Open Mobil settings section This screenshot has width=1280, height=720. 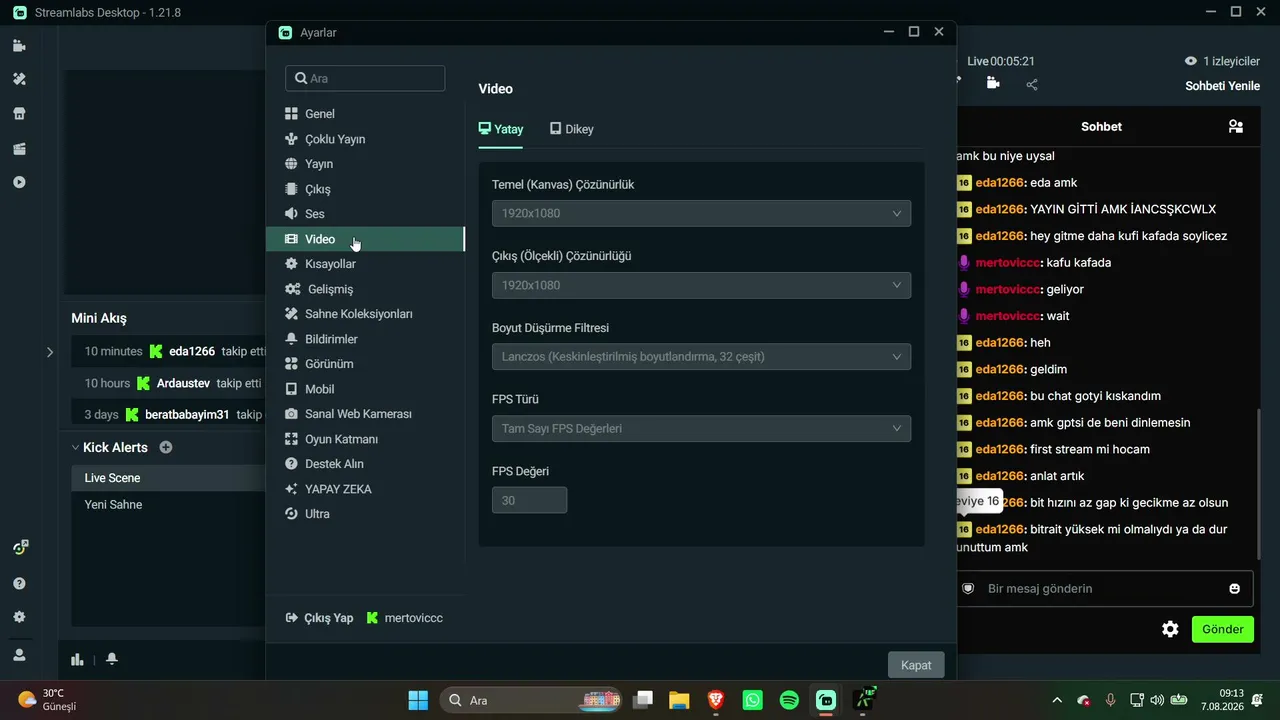[365, 389]
